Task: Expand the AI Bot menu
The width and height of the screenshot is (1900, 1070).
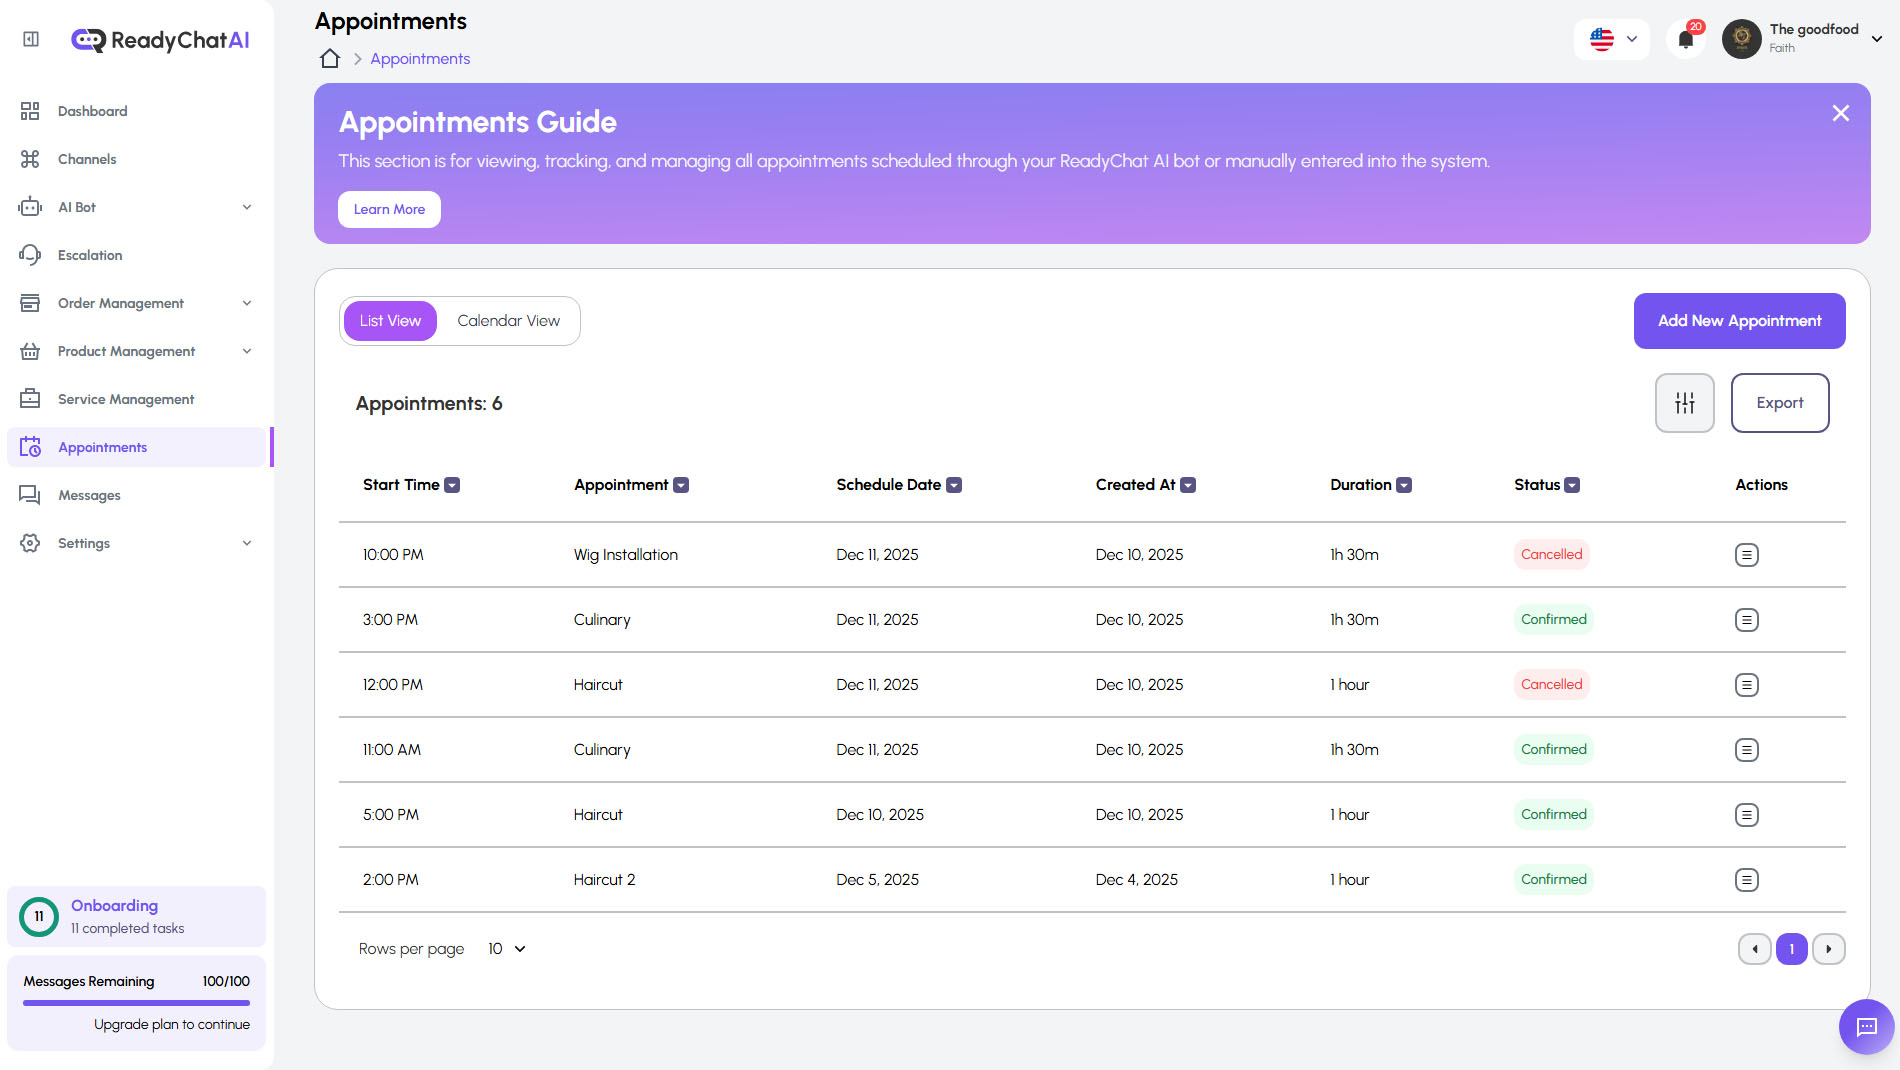Action: pos(247,207)
